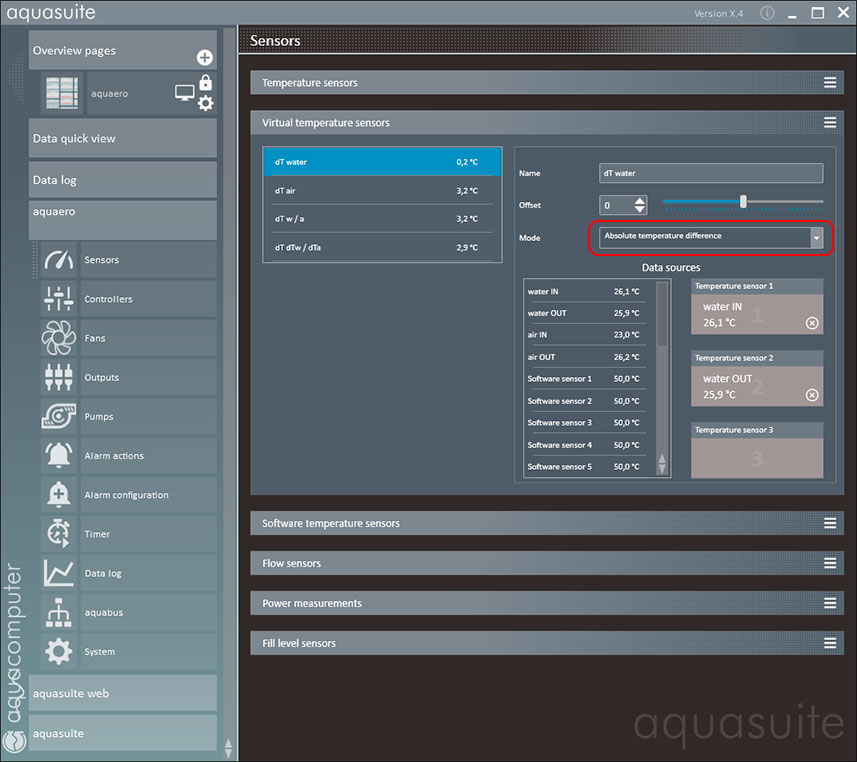Open the Data log chart icon

coord(59,573)
